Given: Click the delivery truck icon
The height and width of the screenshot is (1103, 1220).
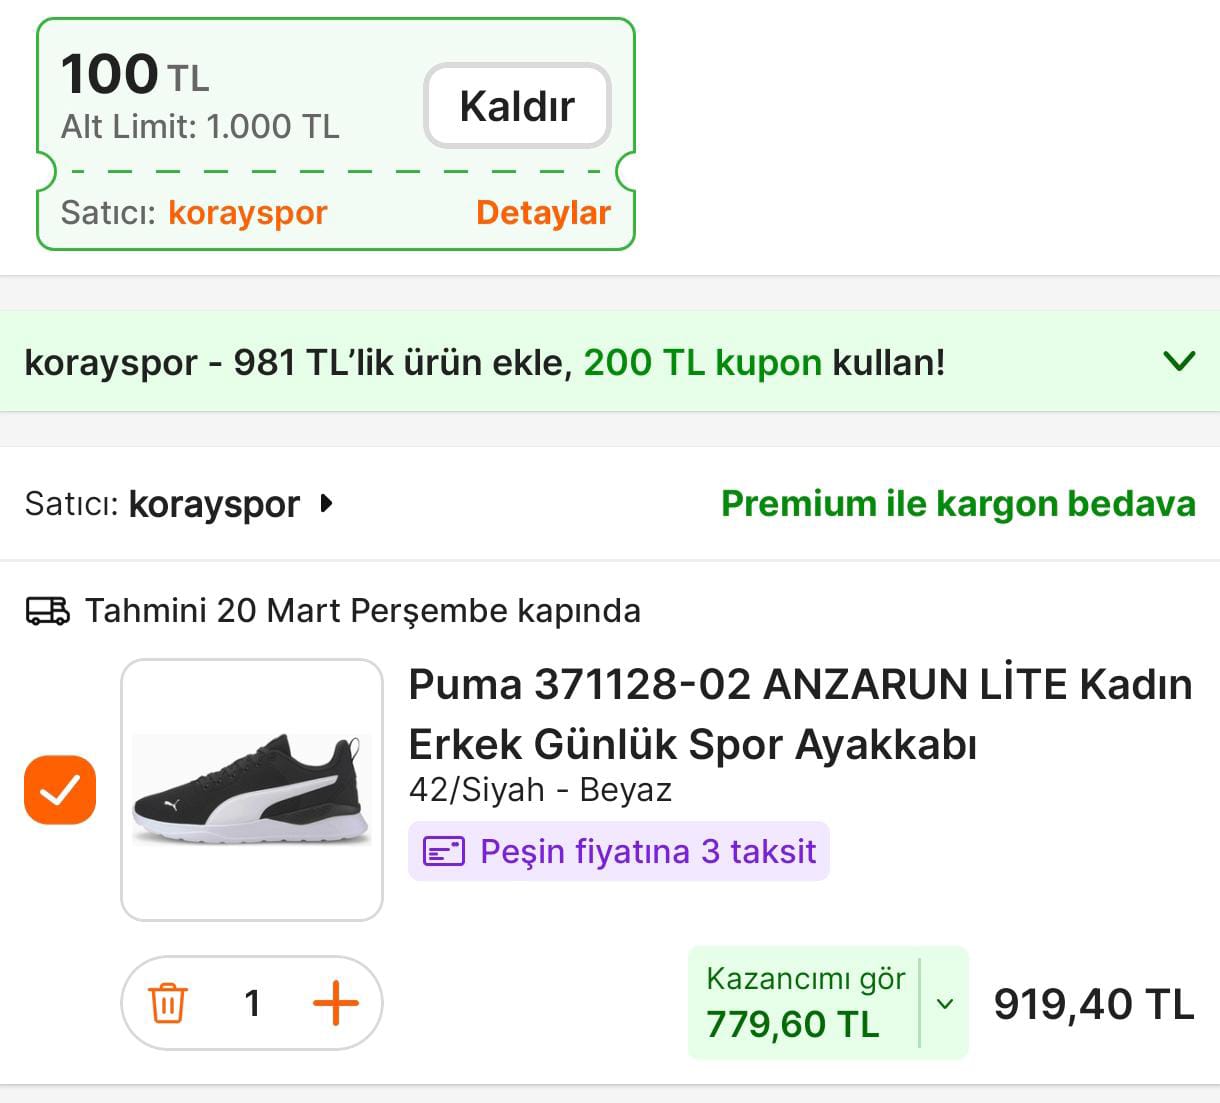Looking at the screenshot, I should pos(47,611).
